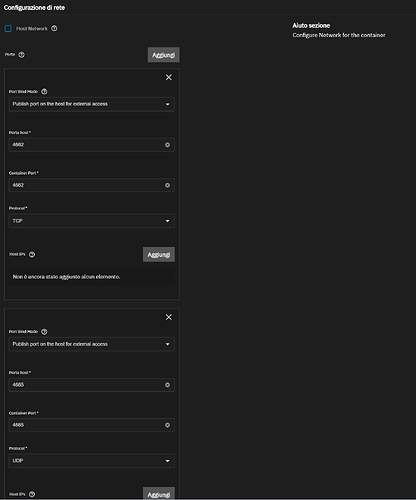Remove the first port entry with X
The width and height of the screenshot is (416, 500).
click(x=169, y=77)
